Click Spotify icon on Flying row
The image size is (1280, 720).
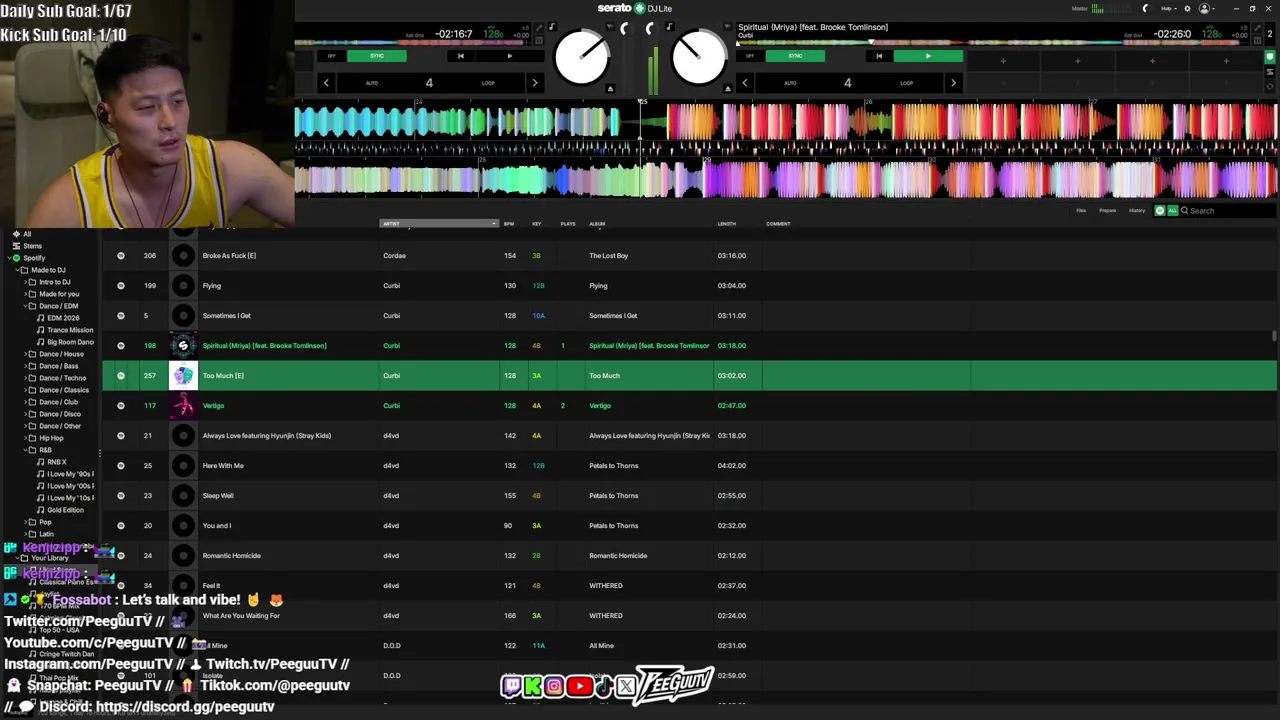pos(121,286)
